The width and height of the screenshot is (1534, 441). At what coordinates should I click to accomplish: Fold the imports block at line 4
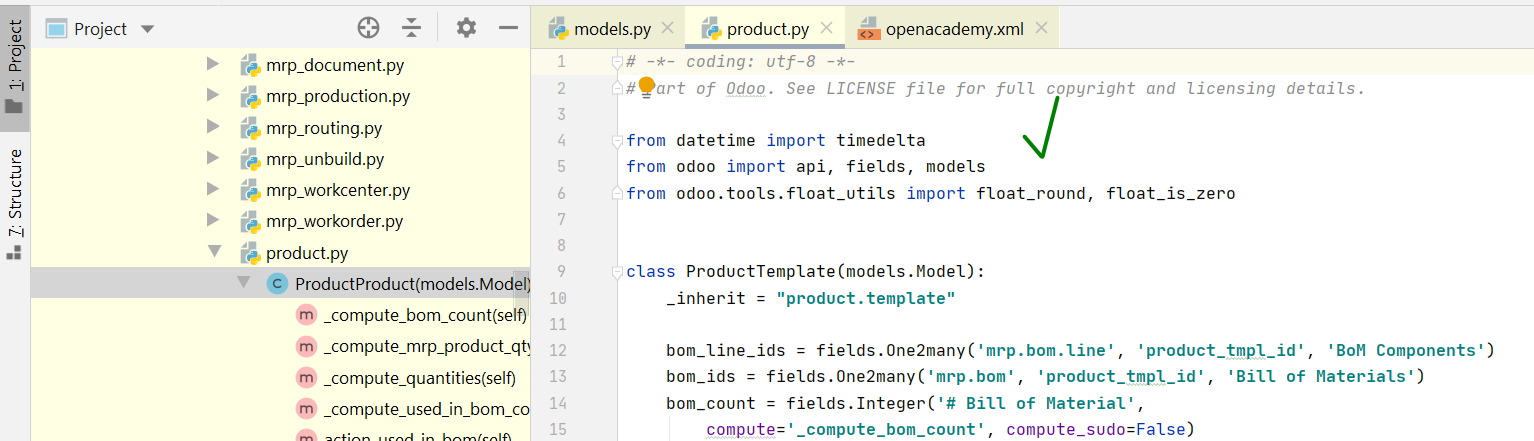point(617,140)
